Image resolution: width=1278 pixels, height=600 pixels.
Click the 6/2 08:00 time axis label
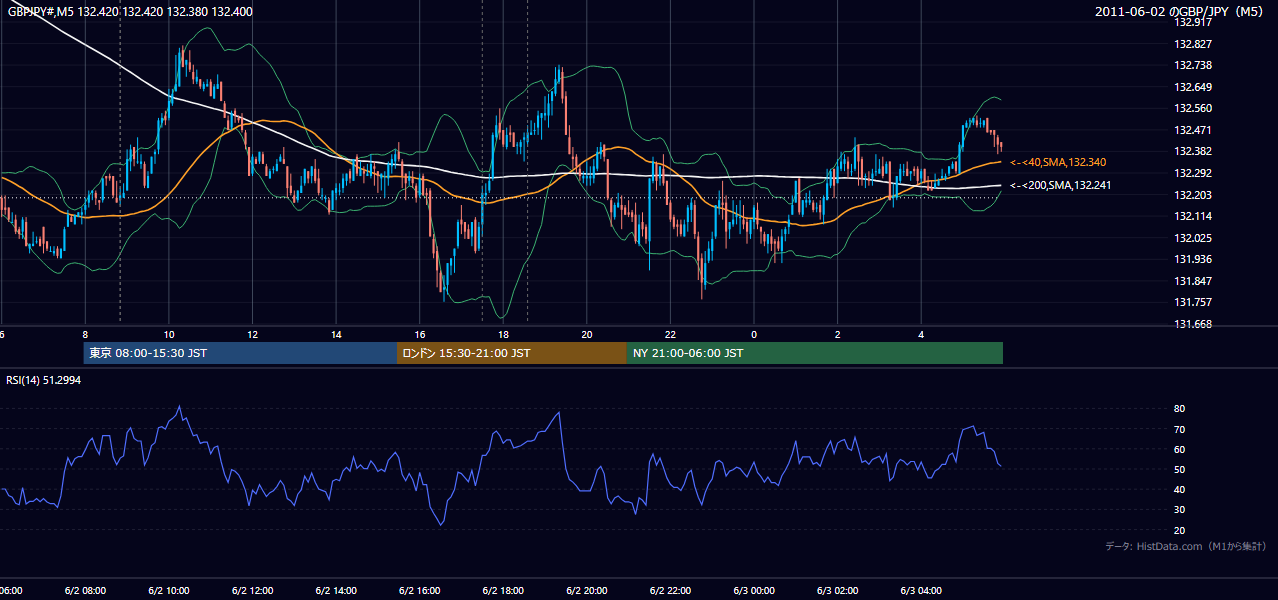(x=85, y=590)
